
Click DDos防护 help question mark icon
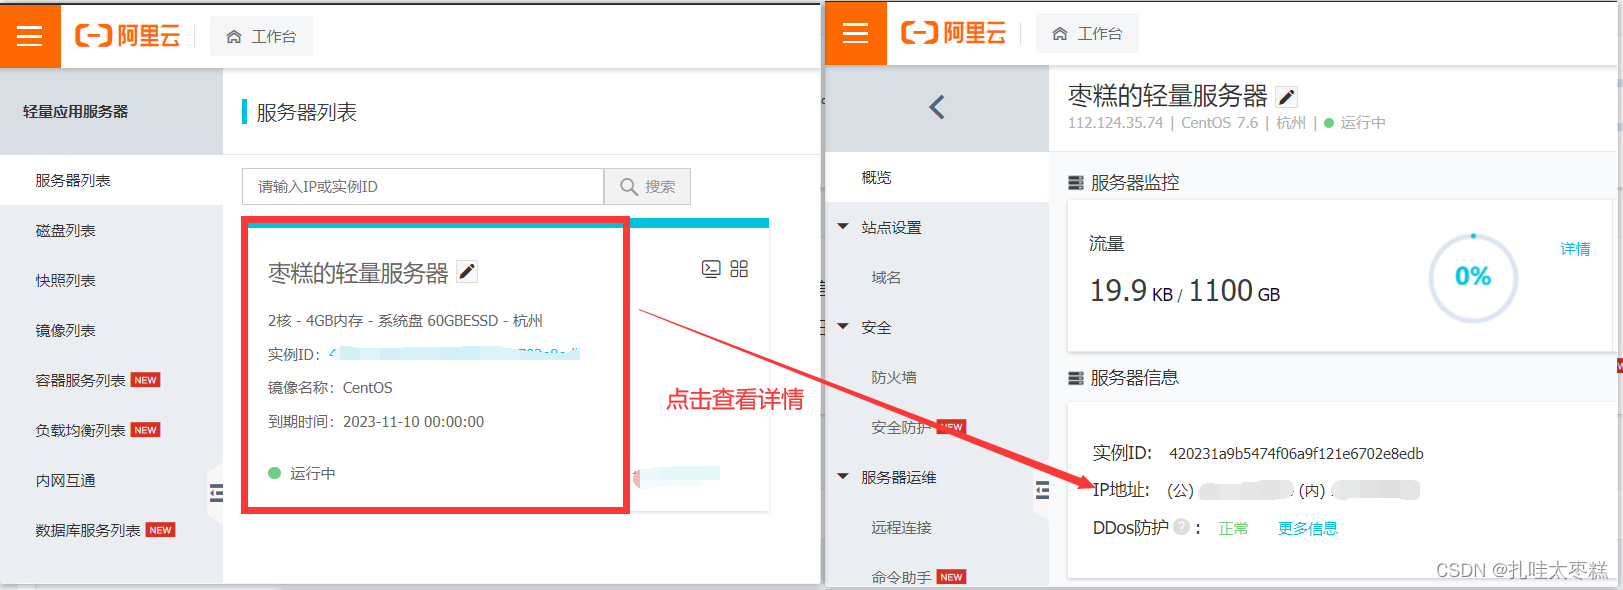pos(1181,527)
